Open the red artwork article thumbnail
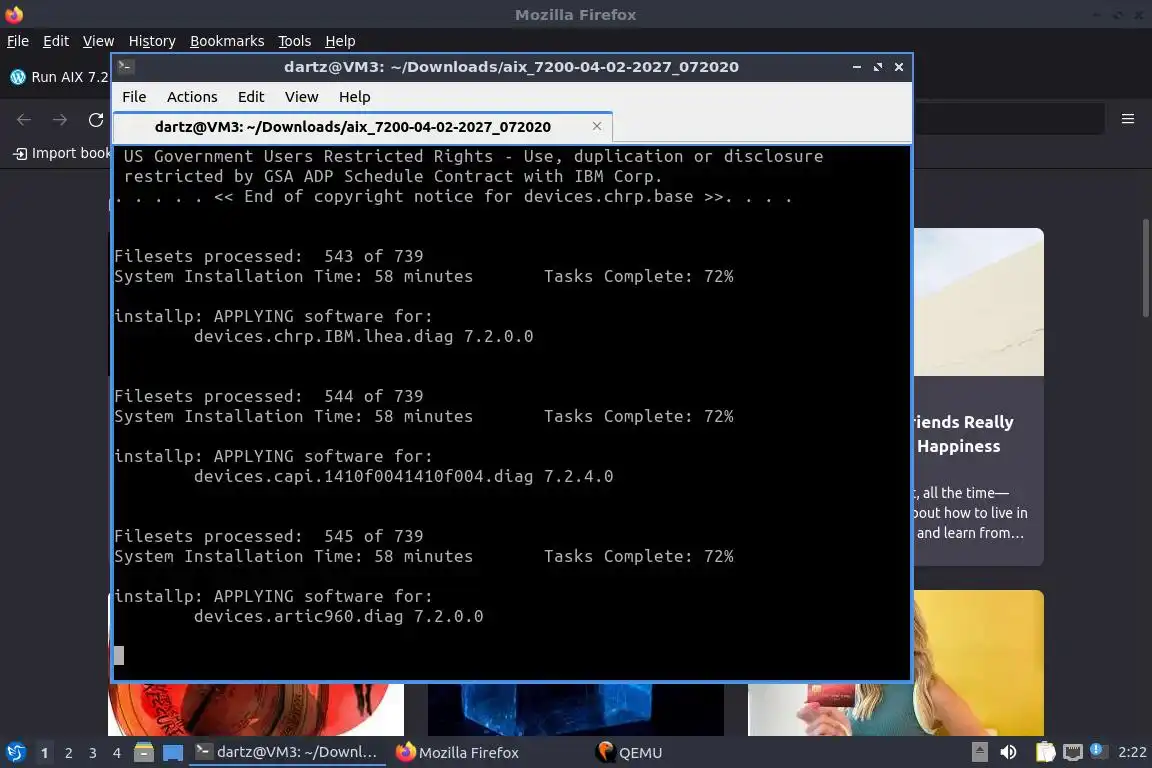The width and height of the screenshot is (1152, 768). 256,709
